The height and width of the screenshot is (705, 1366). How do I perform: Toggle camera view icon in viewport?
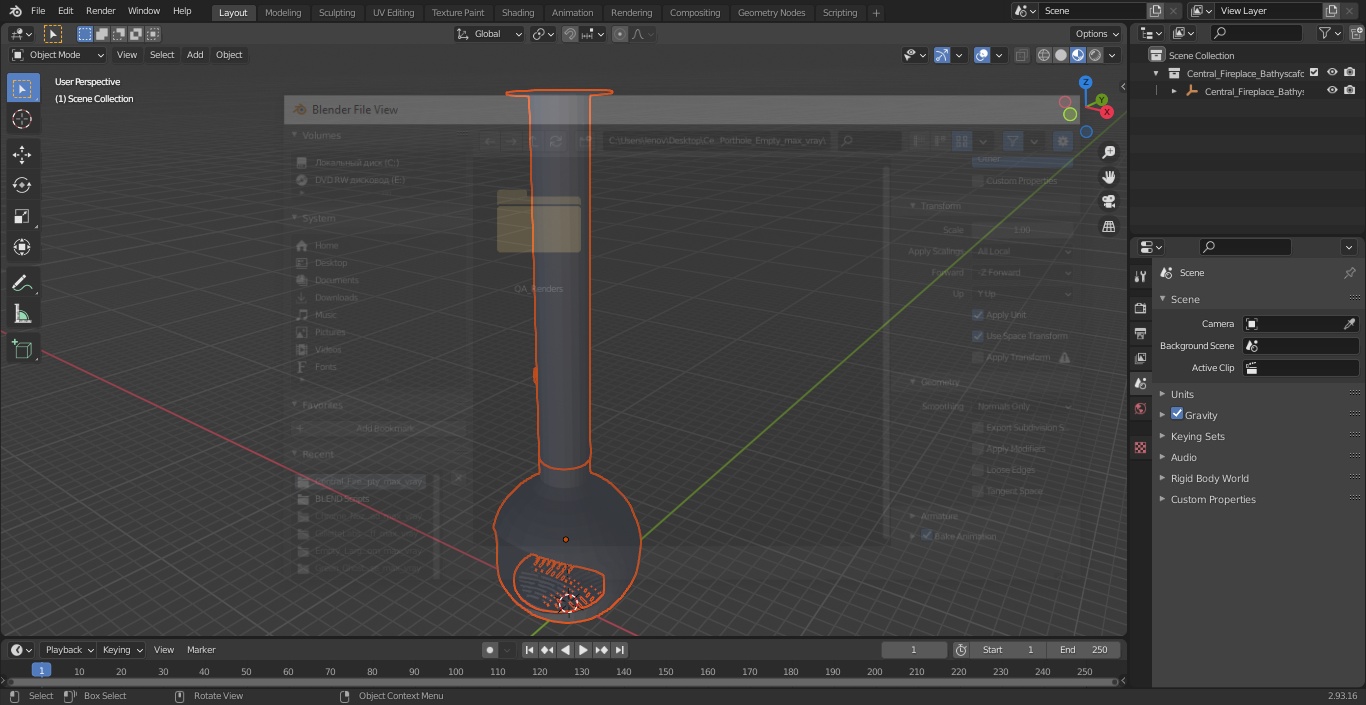click(1108, 202)
